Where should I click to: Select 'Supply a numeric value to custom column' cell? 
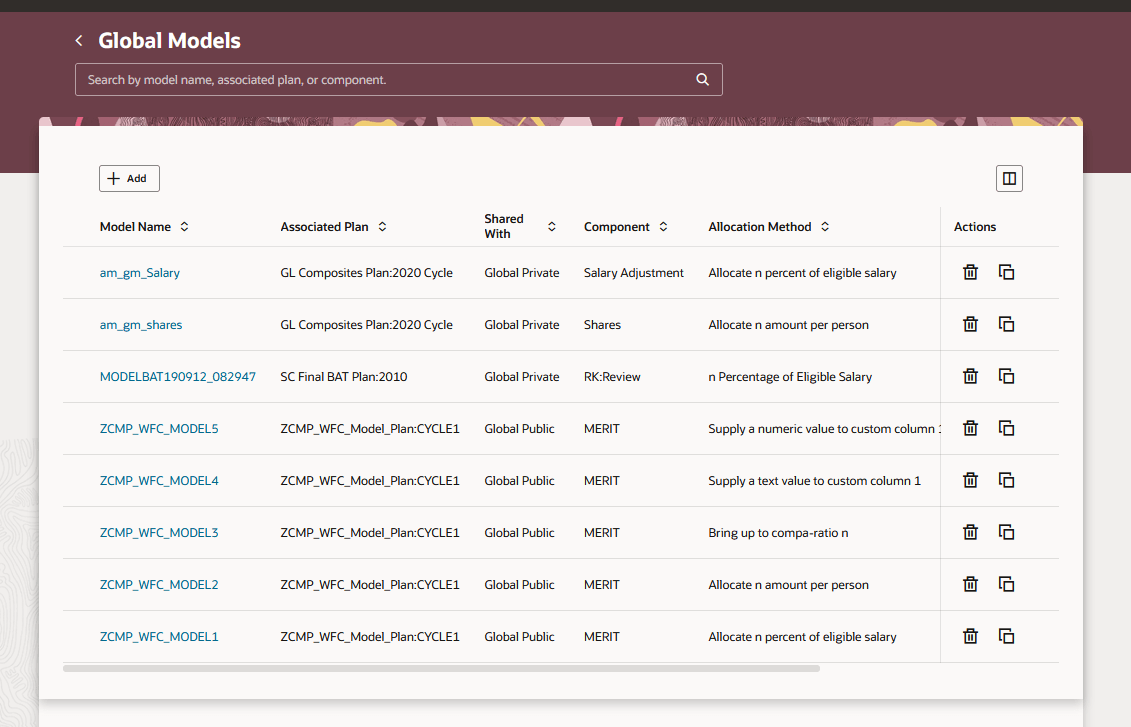pos(824,428)
